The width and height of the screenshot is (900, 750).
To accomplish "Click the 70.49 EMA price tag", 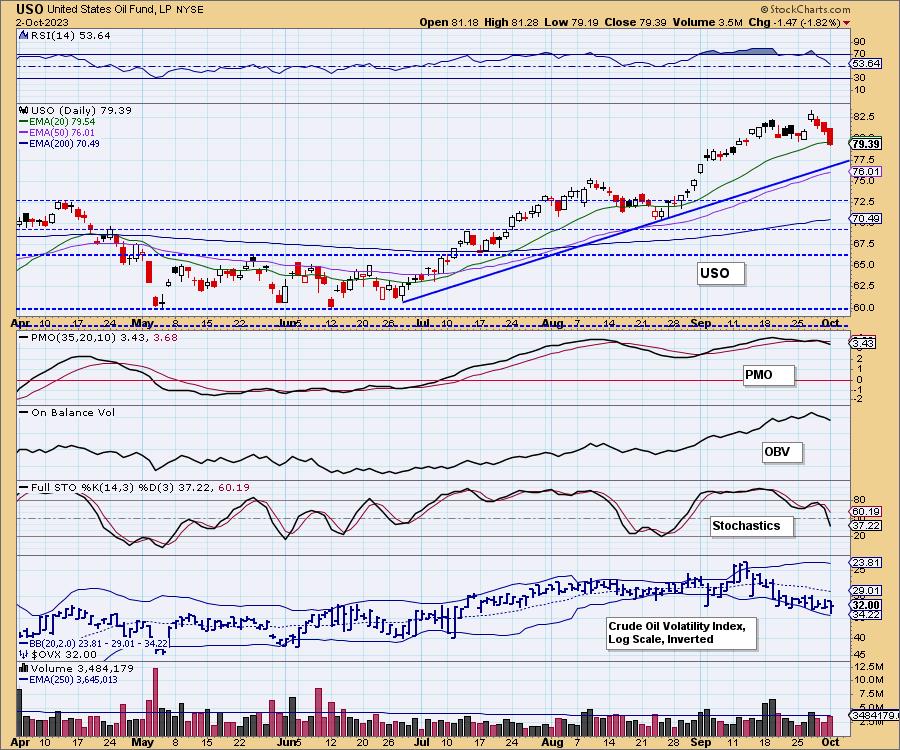I will pyautogui.click(x=866, y=219).
